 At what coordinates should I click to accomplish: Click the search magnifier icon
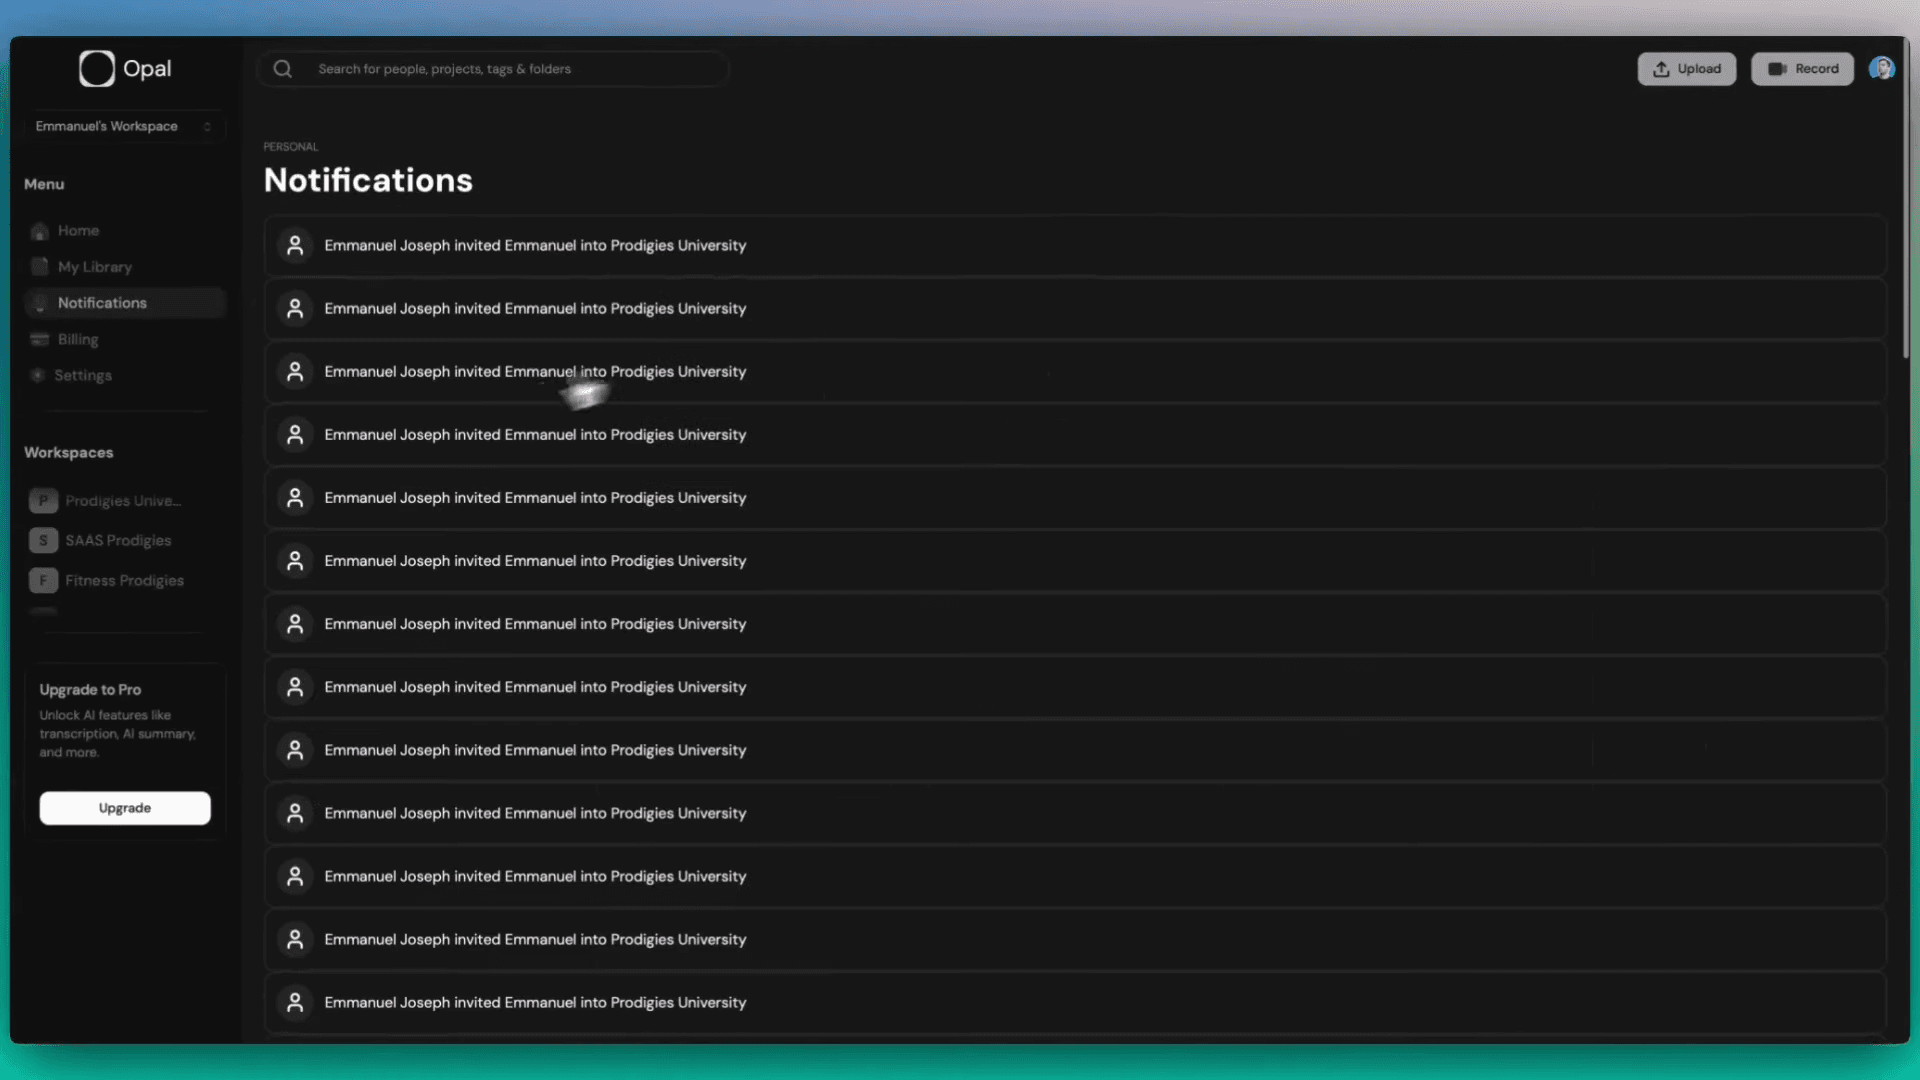(283, 69)
